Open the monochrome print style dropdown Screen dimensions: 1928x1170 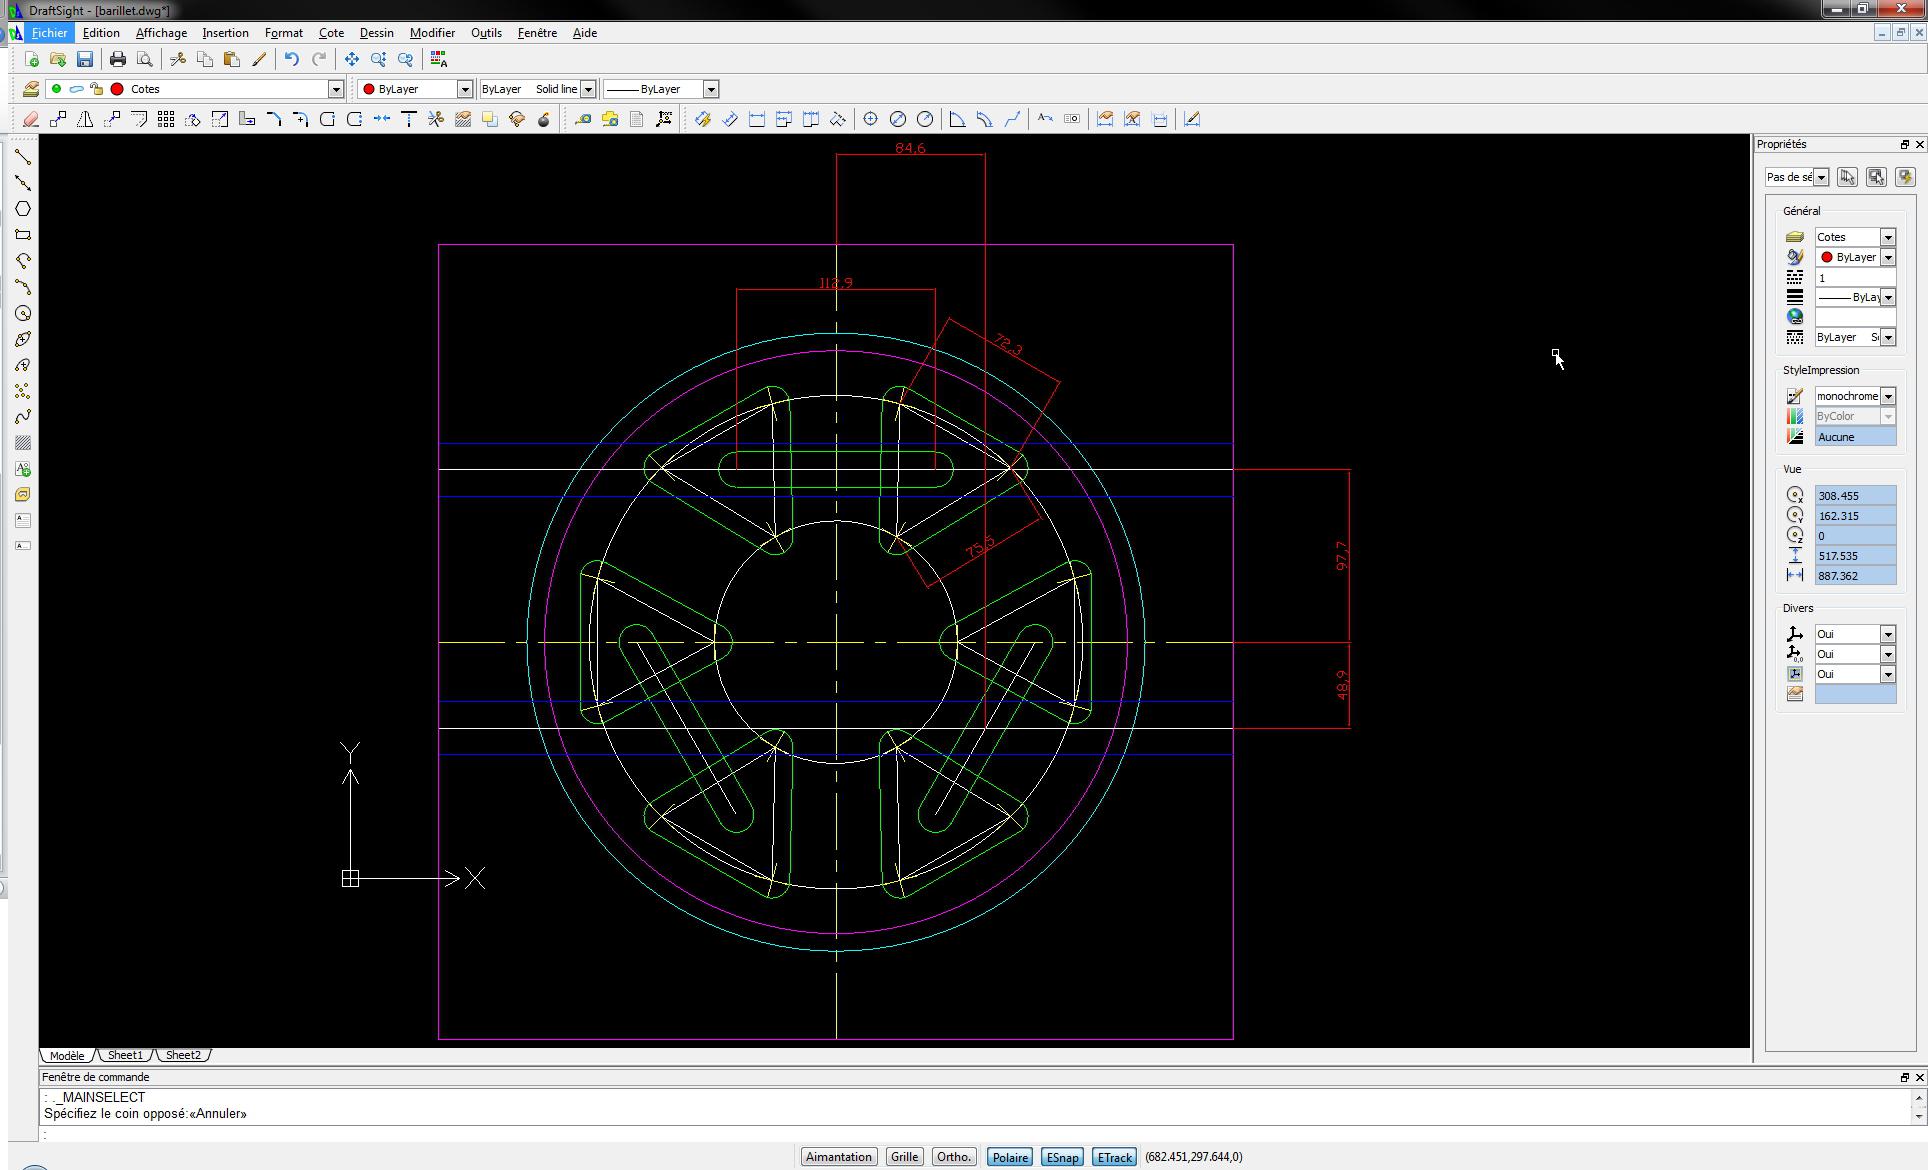(x=1887, y=396)
